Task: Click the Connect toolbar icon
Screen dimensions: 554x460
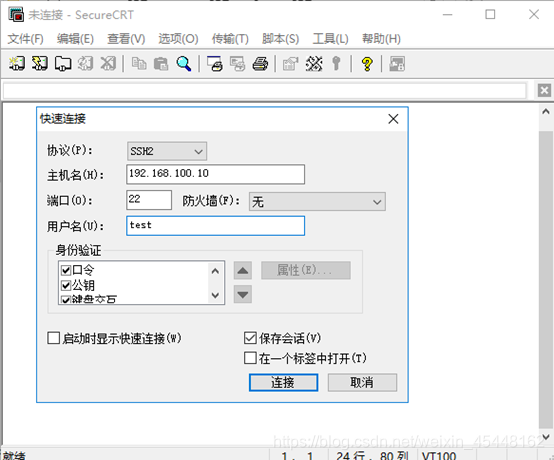Action: click(17, 64)
